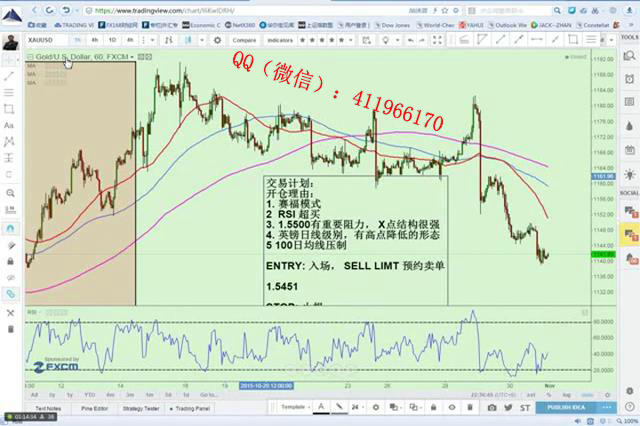Open the bar style candlestick icon
Screen dimensions: 640x426
(x=188, y=40)
